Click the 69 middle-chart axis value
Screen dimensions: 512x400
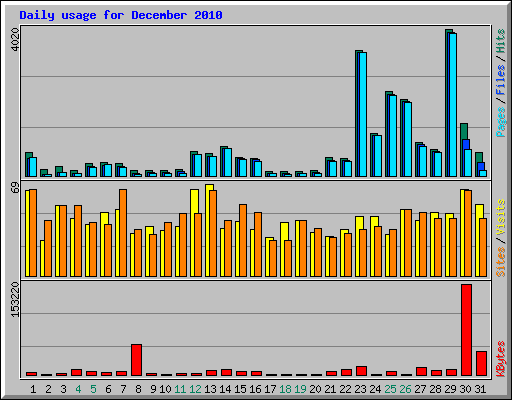point(15,187)
